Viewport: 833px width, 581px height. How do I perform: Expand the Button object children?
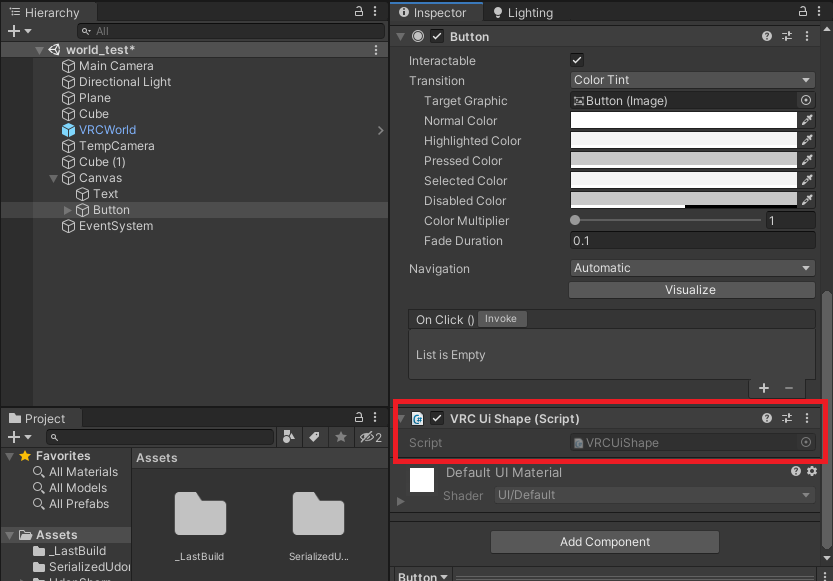pyautogui.click(x=67, y=210)
